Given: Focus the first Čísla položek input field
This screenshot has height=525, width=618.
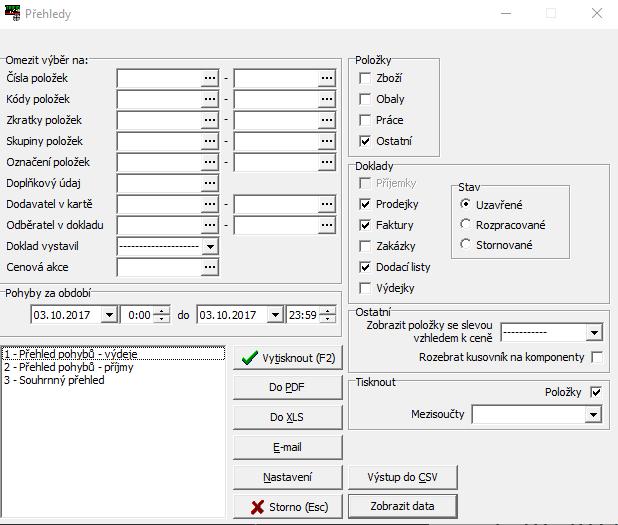Looking at the screenshot, I should click(159, 78).
